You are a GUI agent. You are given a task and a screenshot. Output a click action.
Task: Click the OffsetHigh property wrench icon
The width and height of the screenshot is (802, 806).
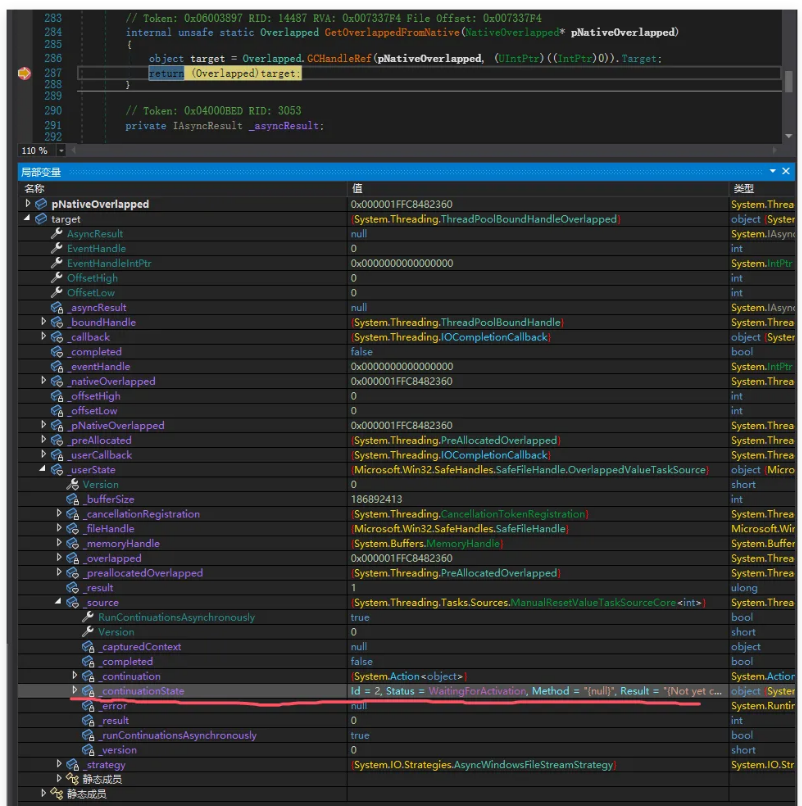(57, 278)
